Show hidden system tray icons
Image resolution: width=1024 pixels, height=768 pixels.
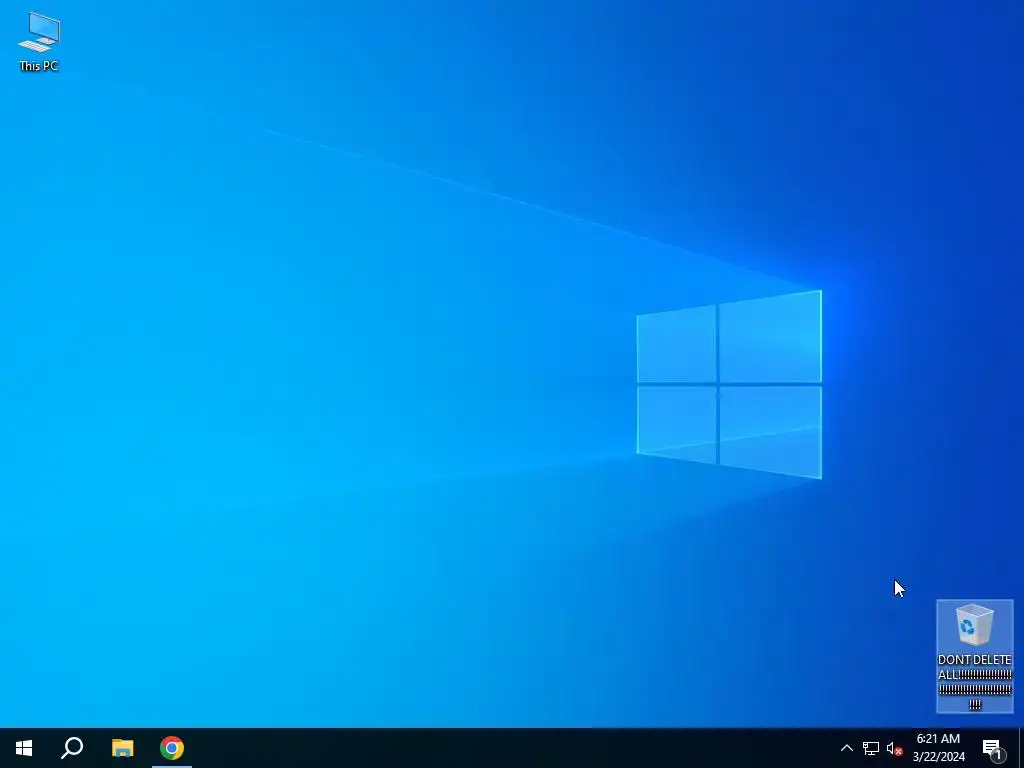point(846,748)
